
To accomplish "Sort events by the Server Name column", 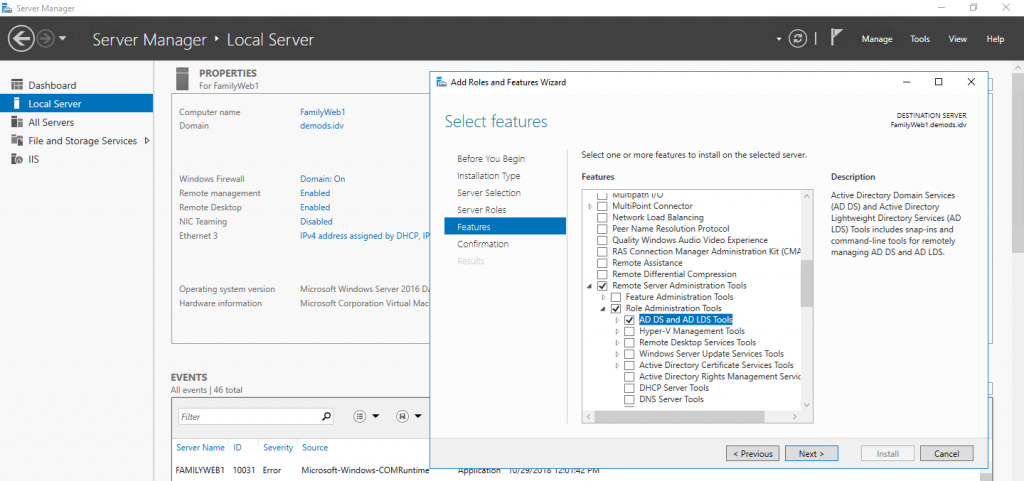I will point(200,448).
